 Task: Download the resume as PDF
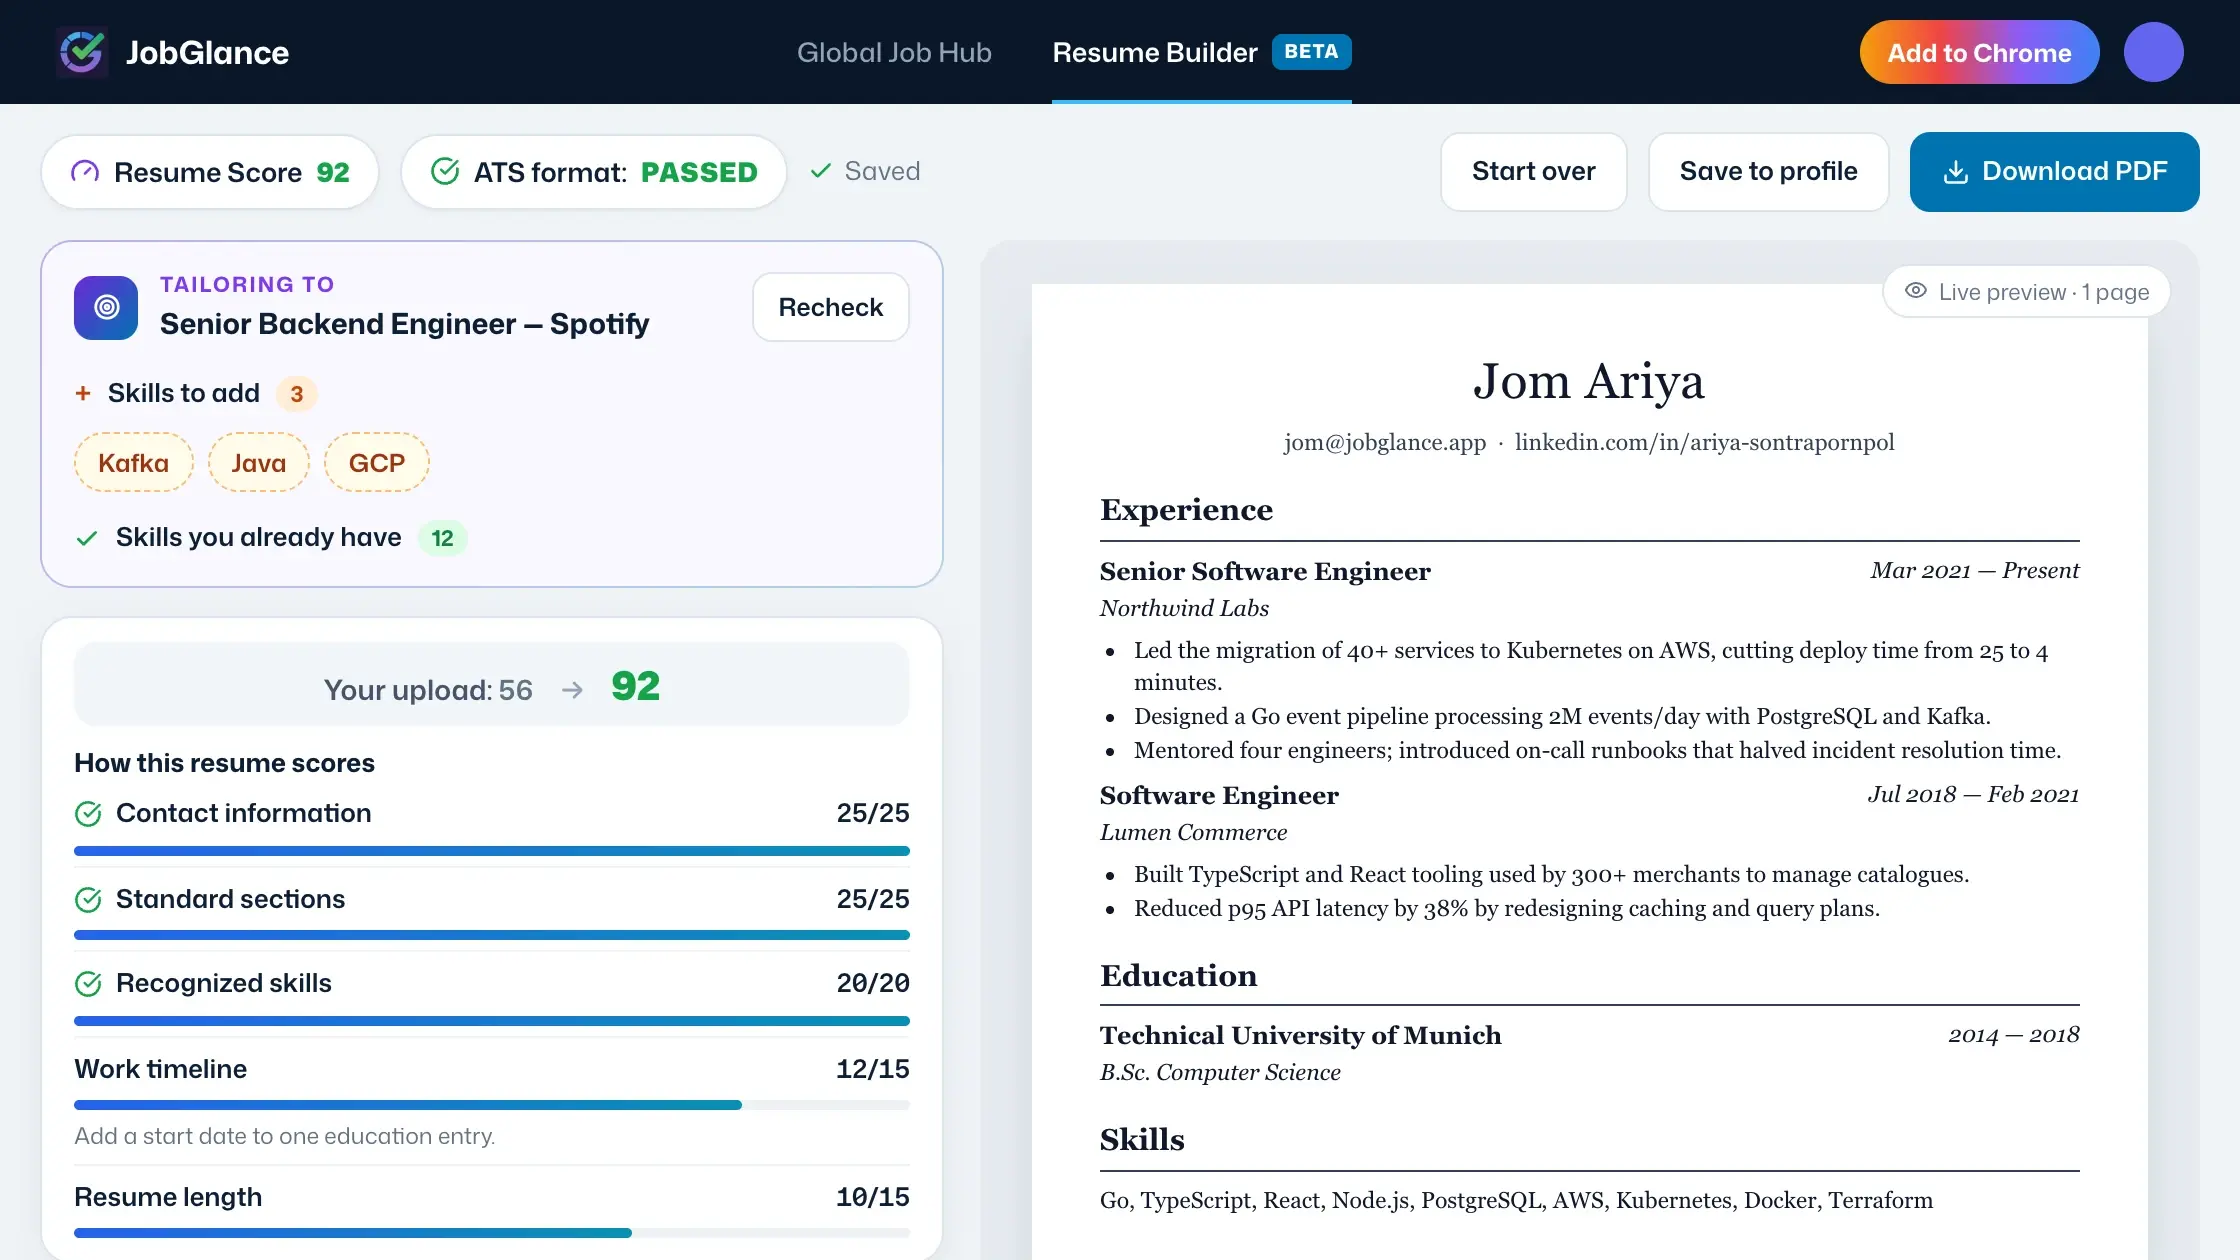pyautogui.click(x=2054, y=172)
